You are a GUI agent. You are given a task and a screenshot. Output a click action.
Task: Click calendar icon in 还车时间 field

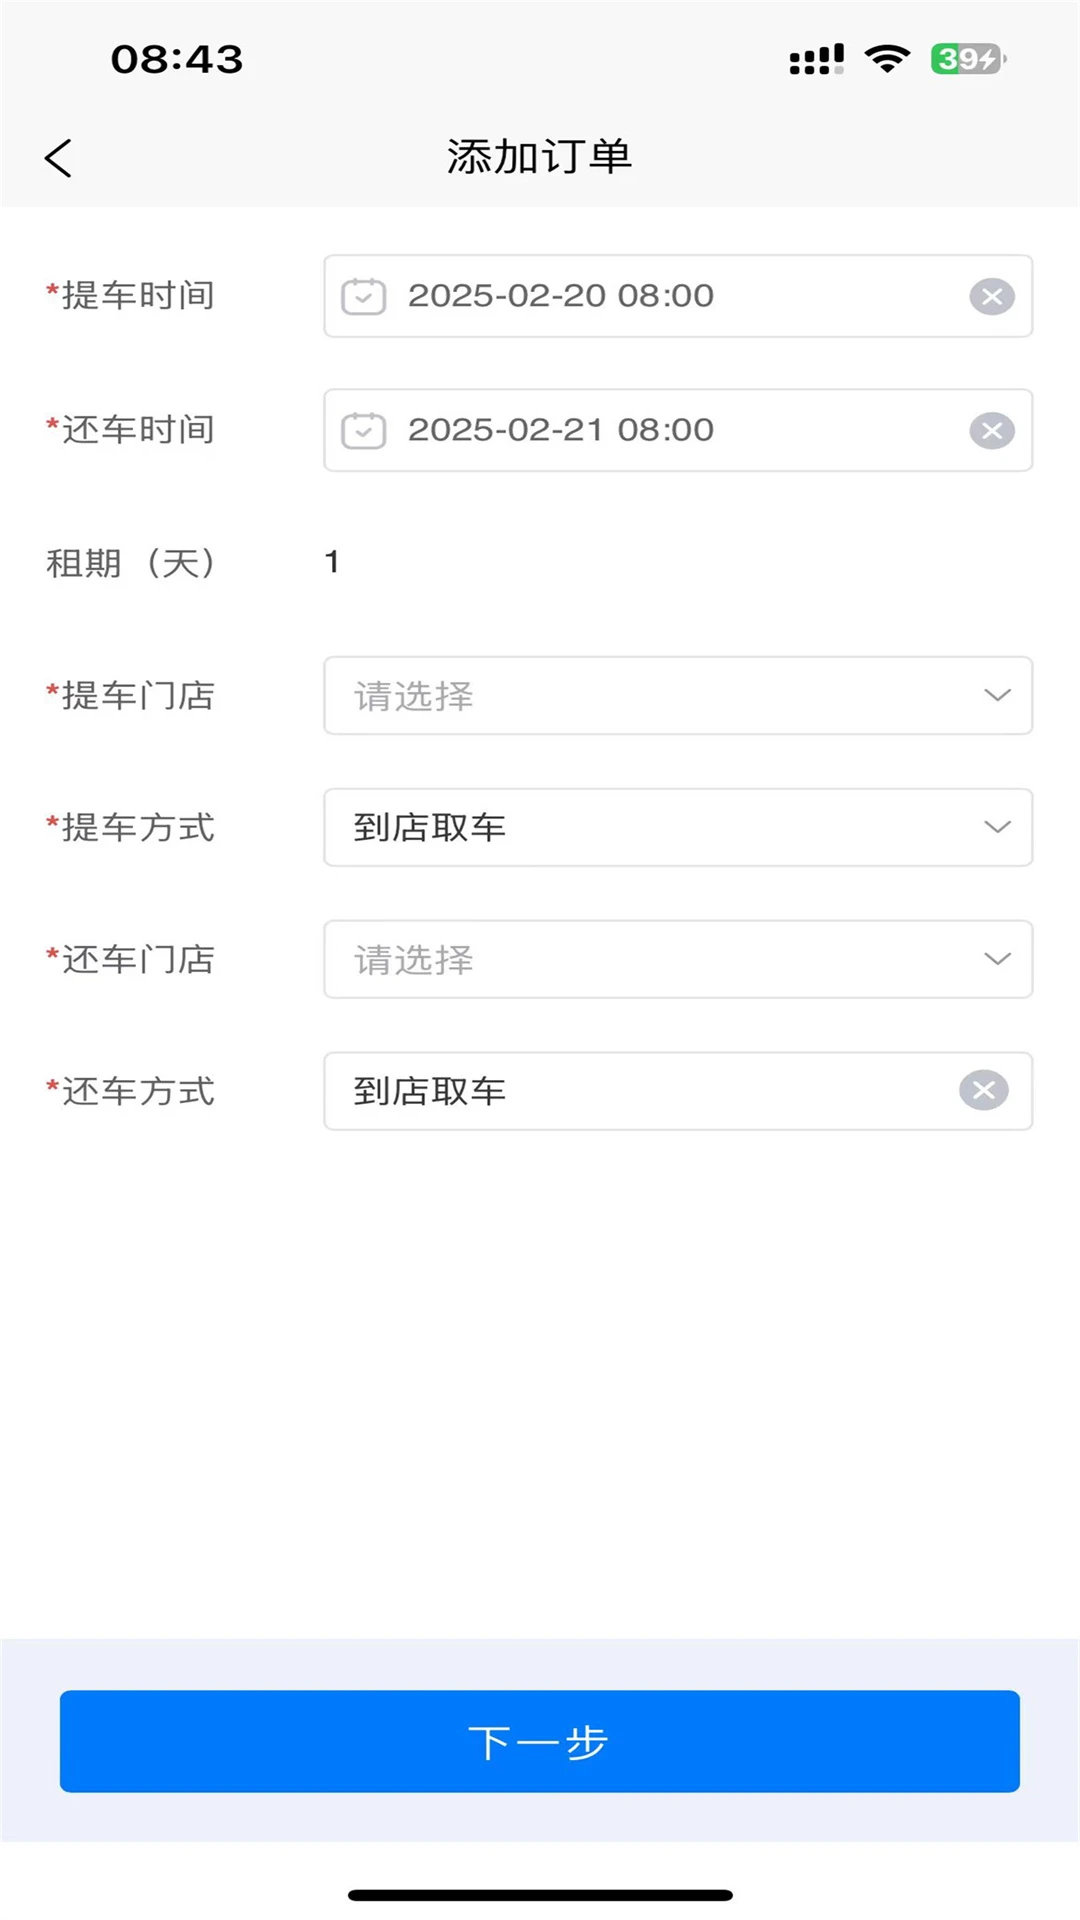click(x=364, y=430)
